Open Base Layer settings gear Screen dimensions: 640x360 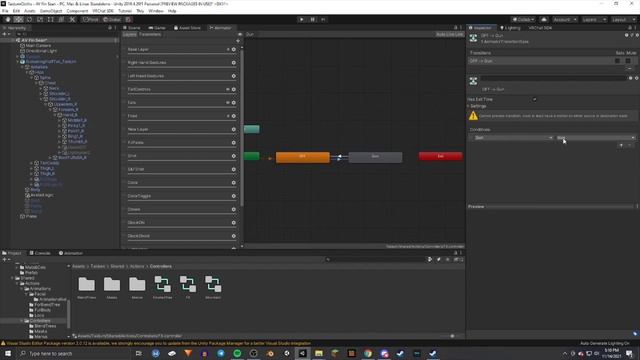234,49
